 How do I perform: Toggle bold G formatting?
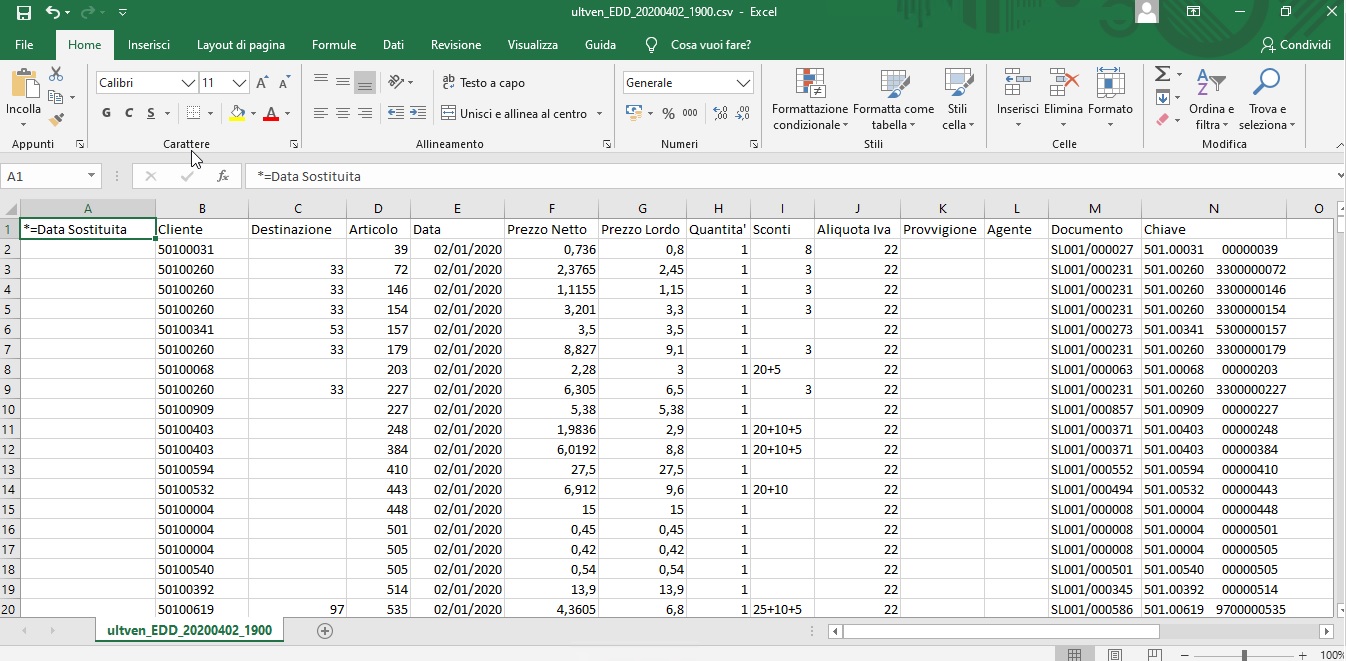tap(106, 114)
